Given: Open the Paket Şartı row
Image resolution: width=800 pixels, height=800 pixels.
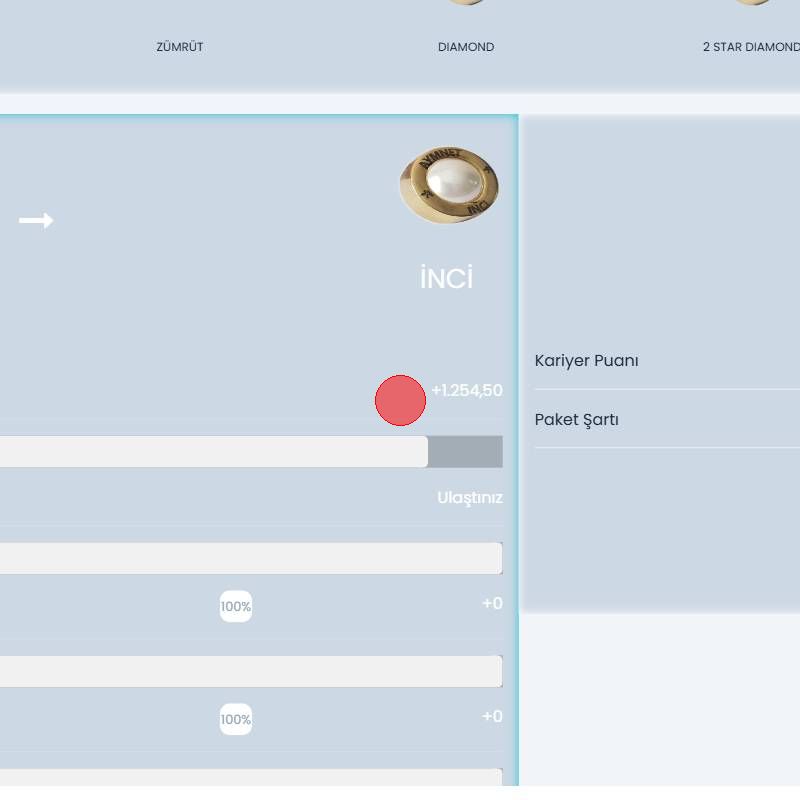Looking at the screenshot, I should tap(577, 419).
